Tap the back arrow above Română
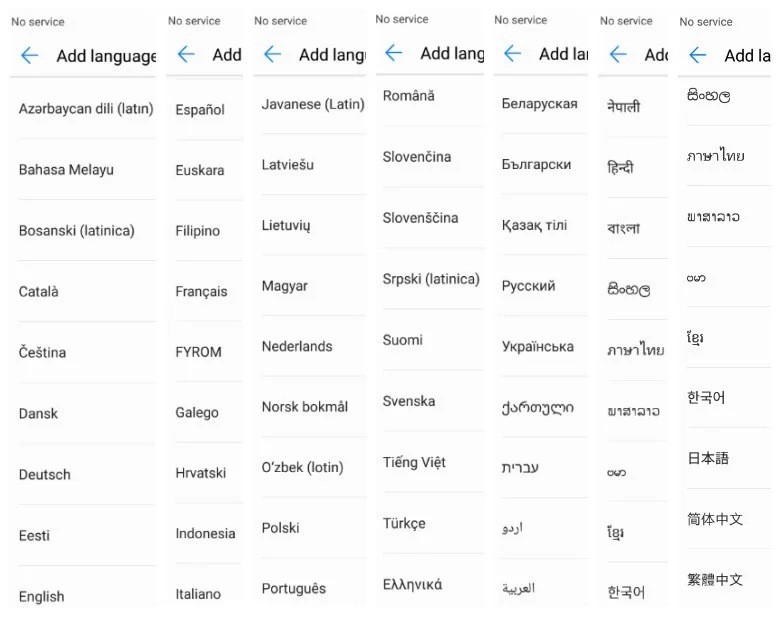Image resolution: width=781 pixels, height=617 pixels. tap(393, 52)
